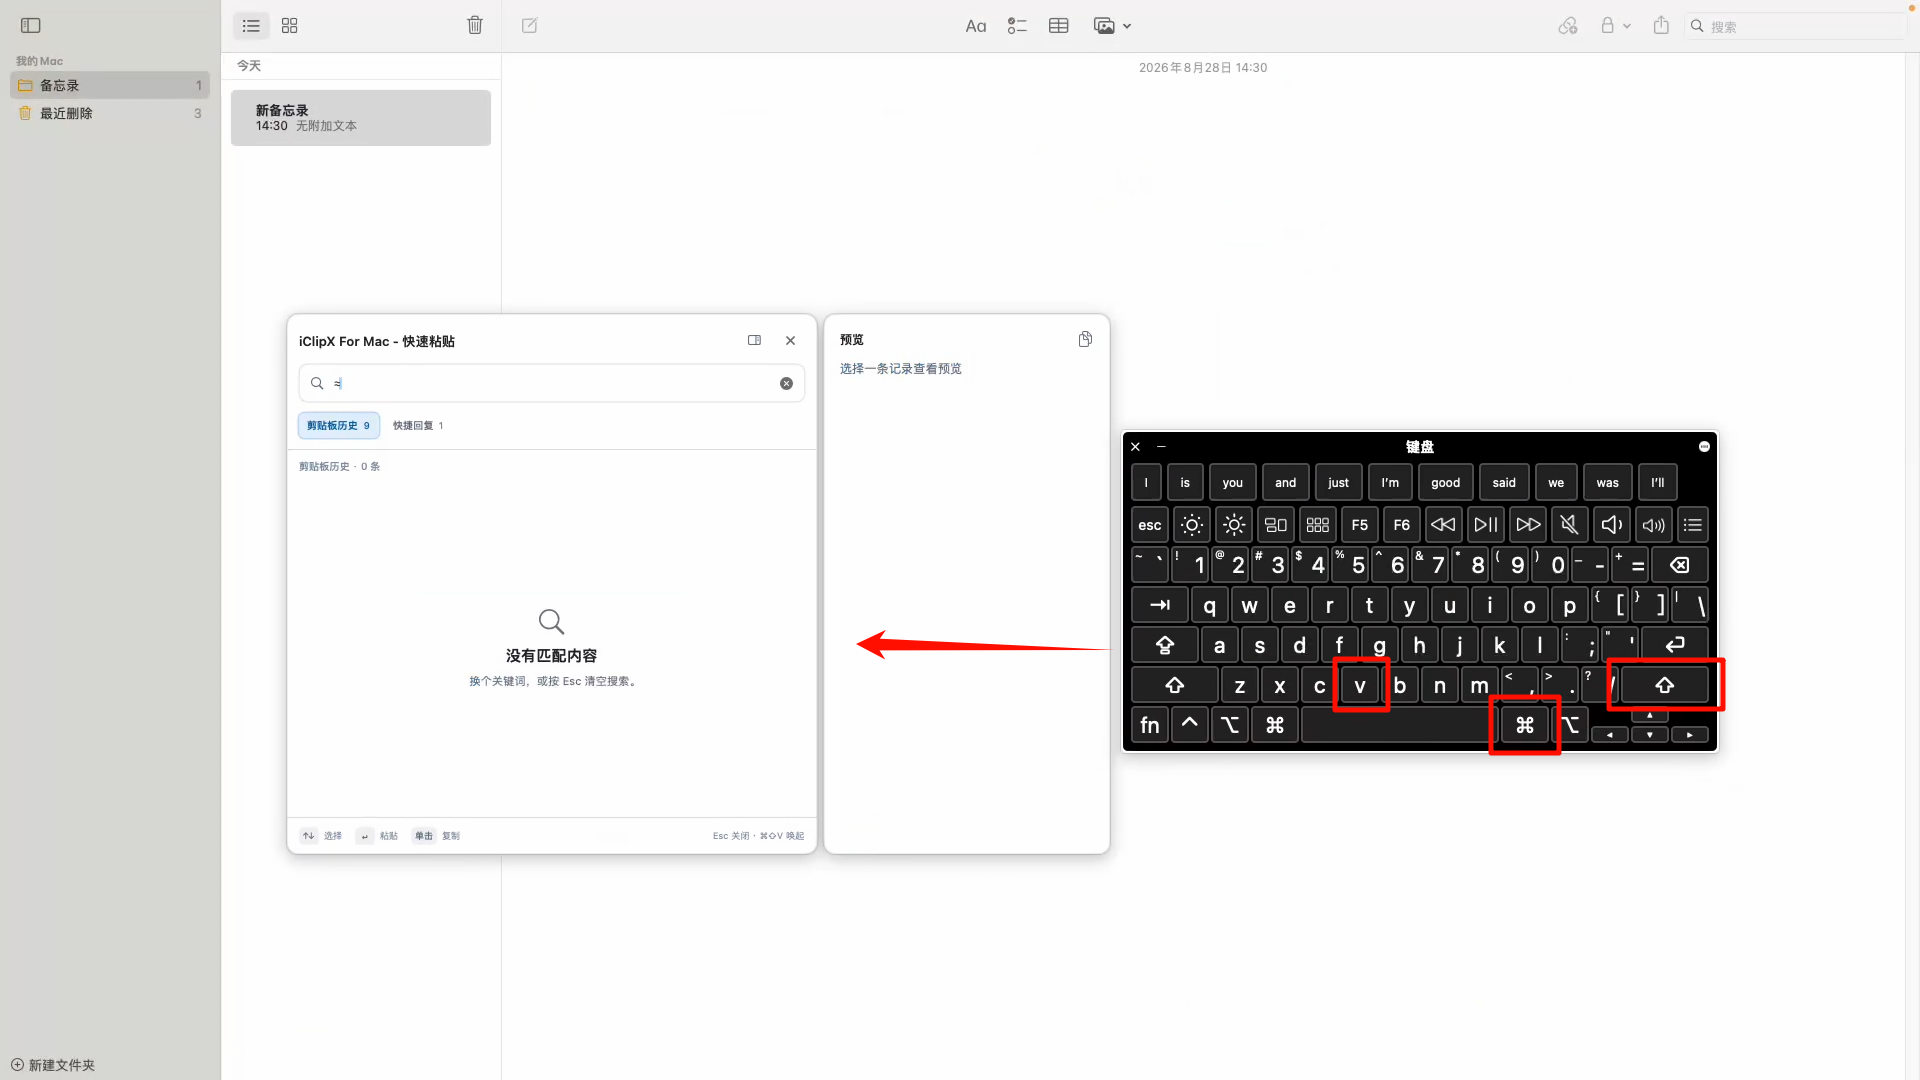Select the 备忘录 folder

tap(110, 85)
